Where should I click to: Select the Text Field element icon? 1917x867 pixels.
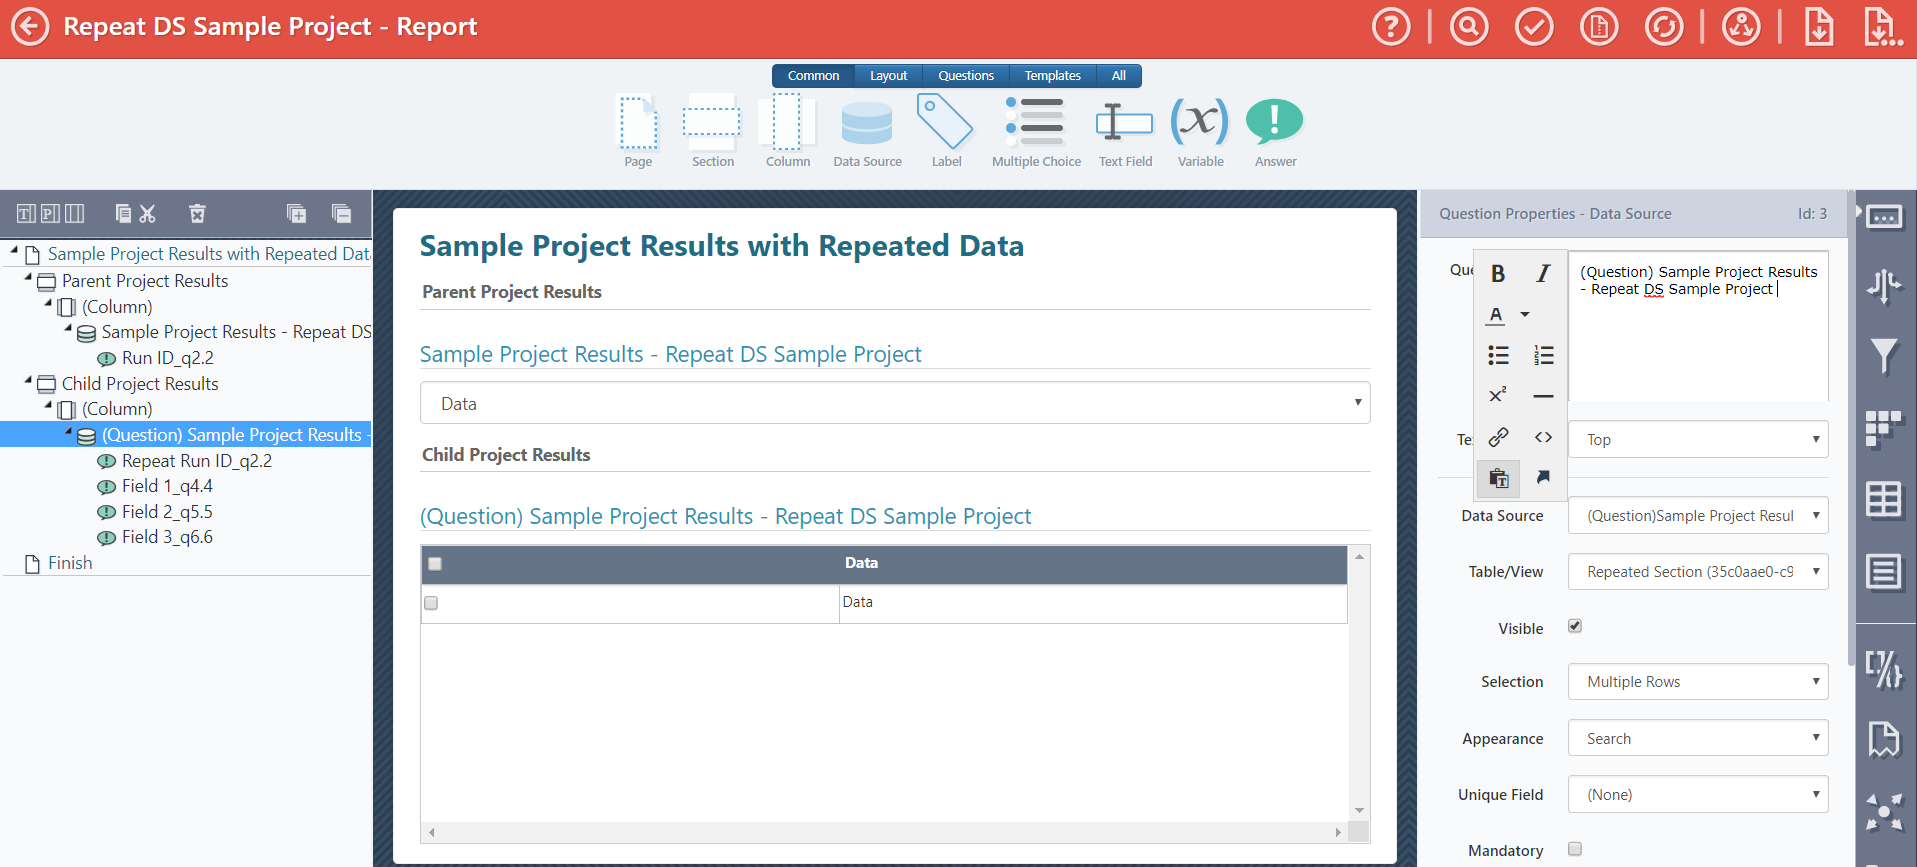(1124, 122)
